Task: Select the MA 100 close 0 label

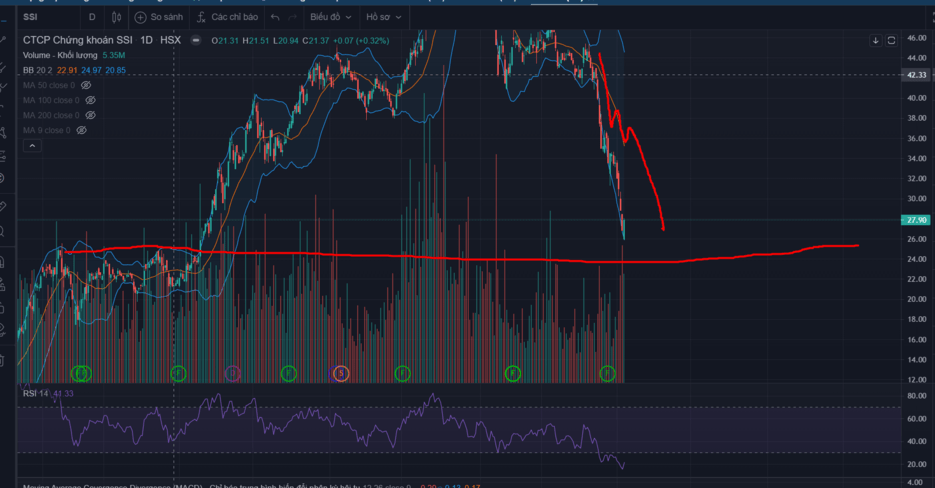Action: (51, 100)
